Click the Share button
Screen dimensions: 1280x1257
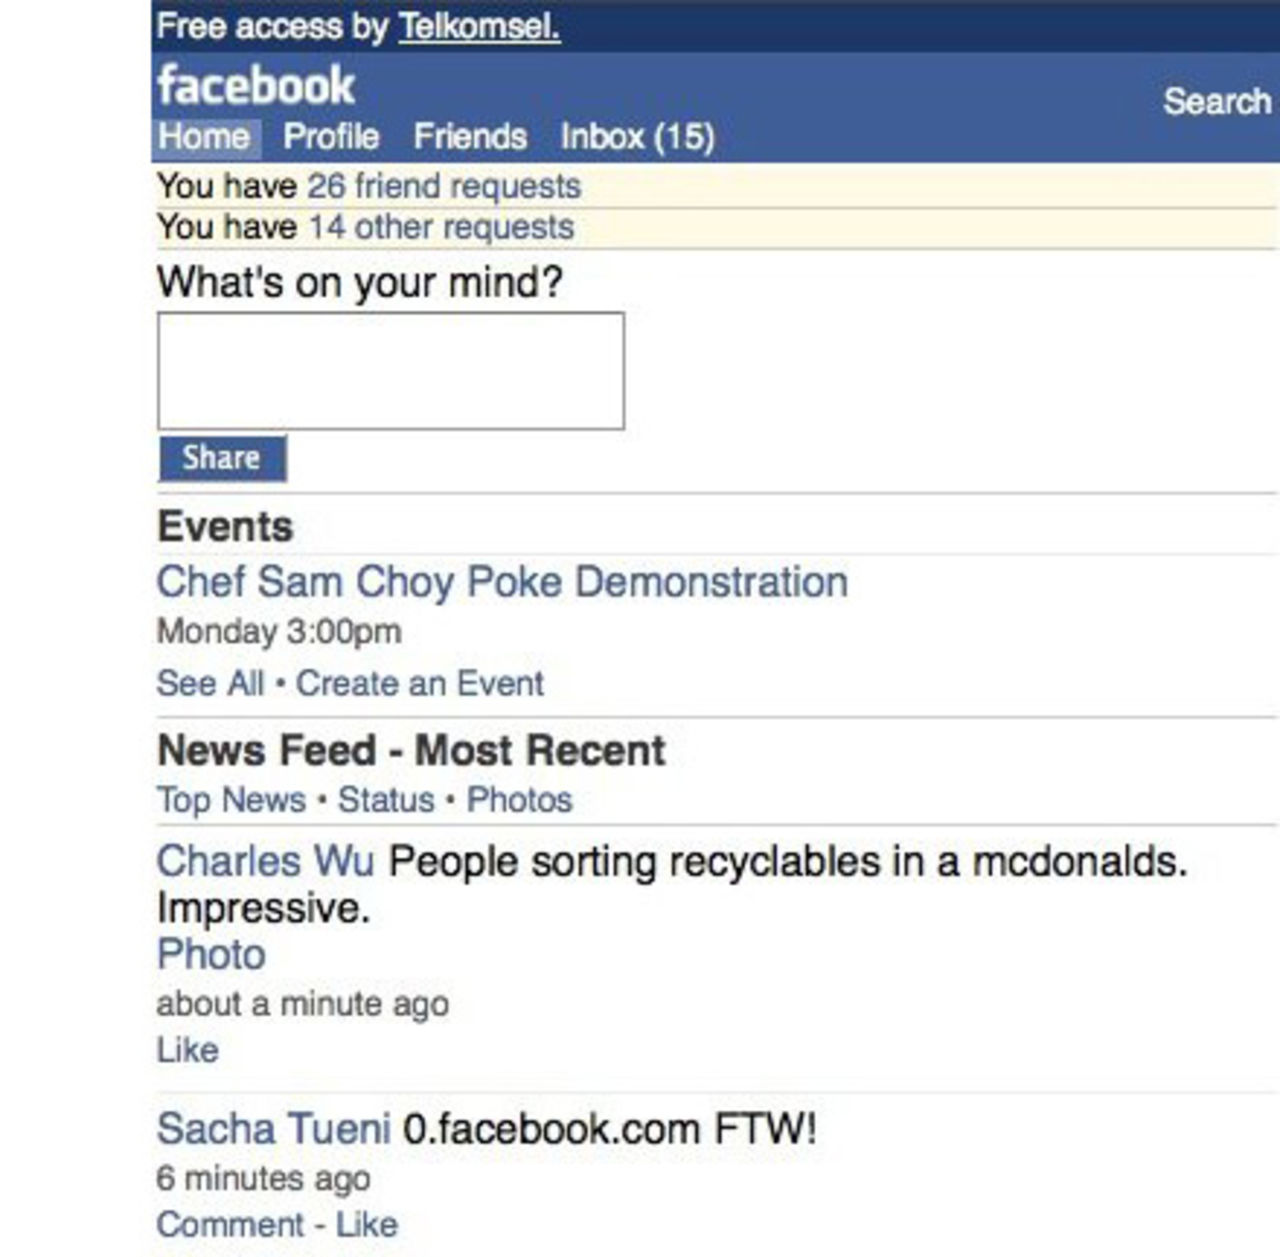221,457
